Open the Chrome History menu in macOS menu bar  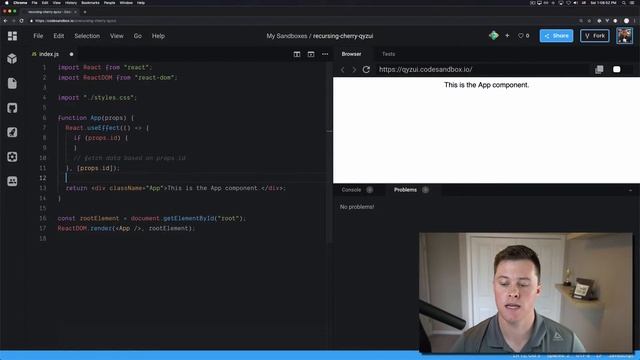click(x=71, y=2)
